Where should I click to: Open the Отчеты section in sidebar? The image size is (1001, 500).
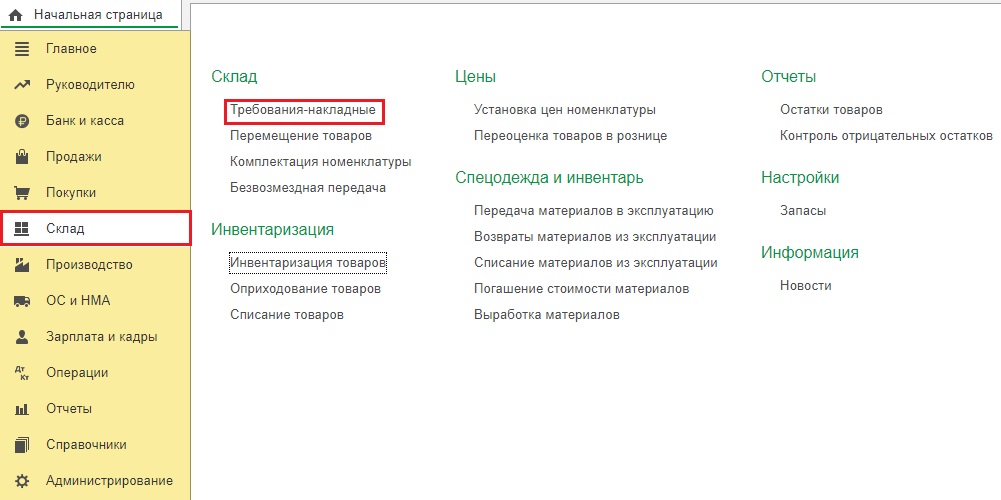[95, 409]
